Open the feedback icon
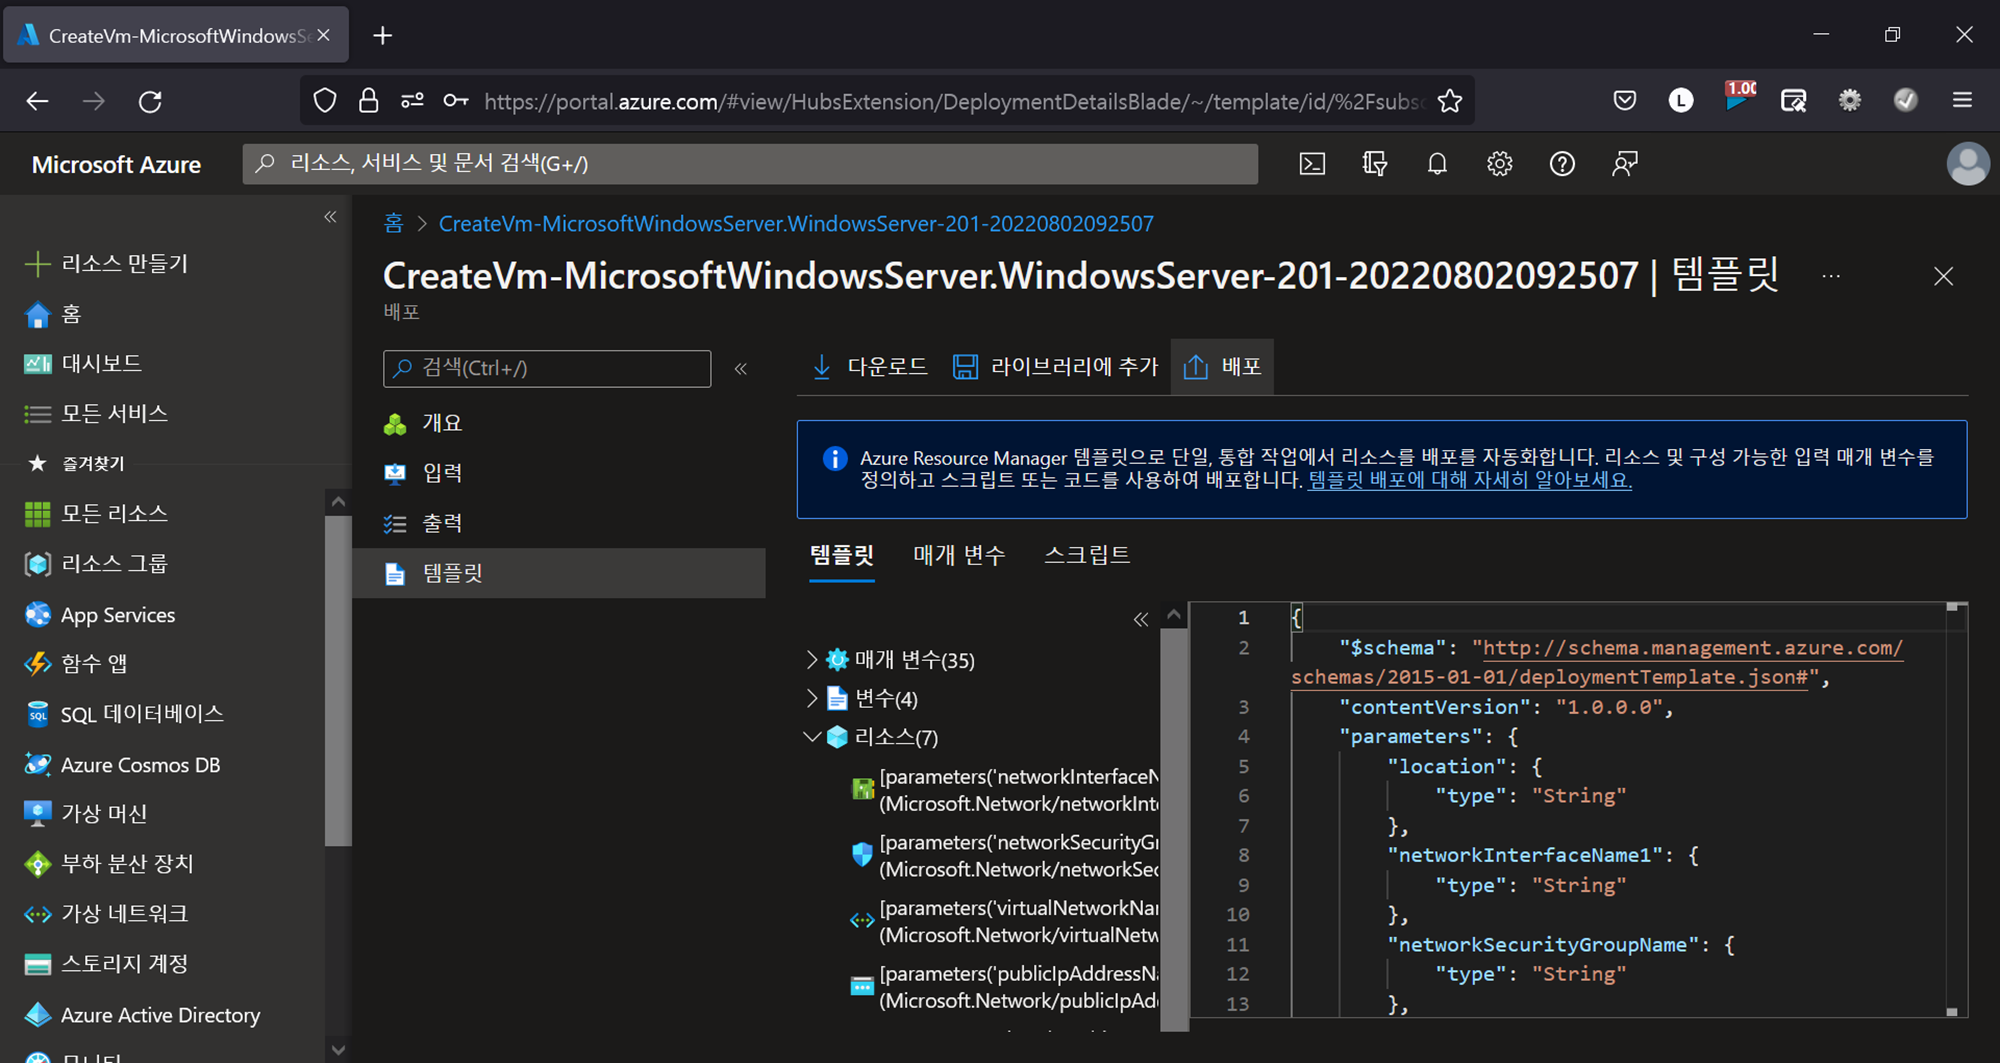Screen dimensions: 2000x1063 (1625, 164)
